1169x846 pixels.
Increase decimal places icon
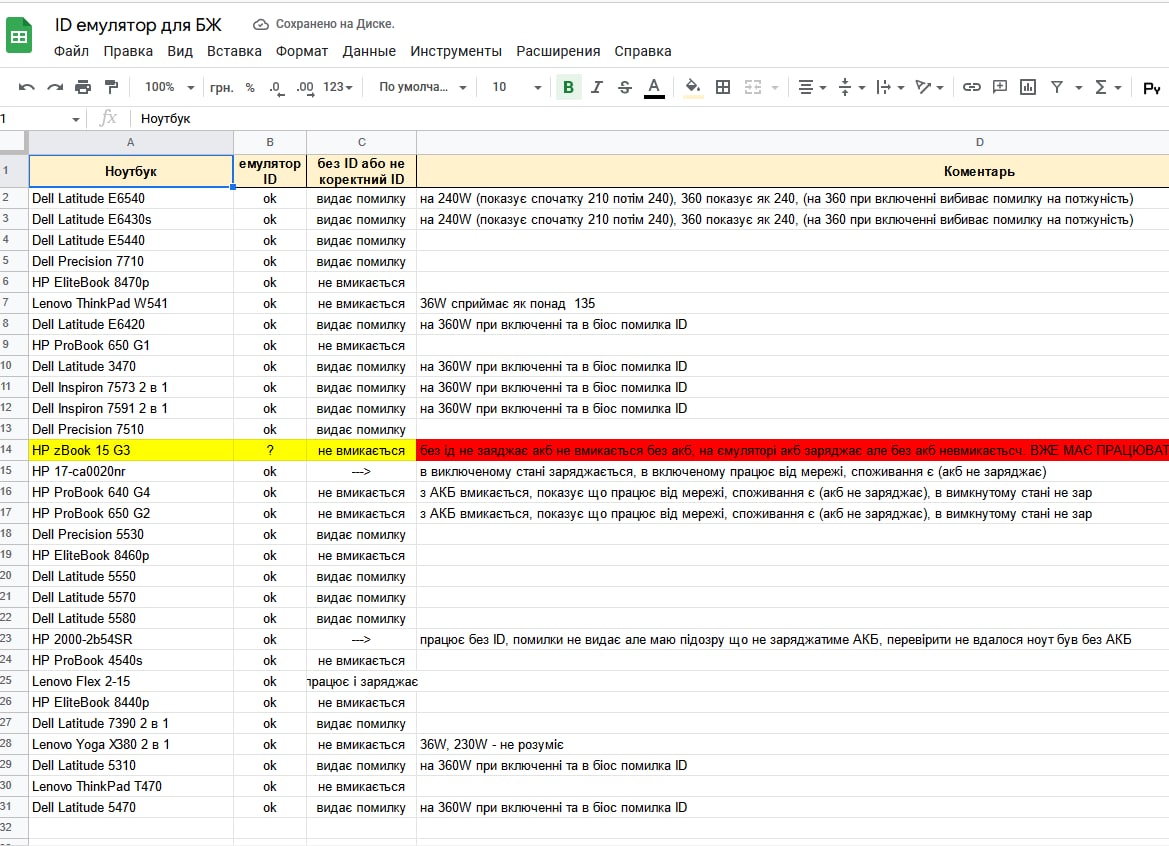pyautogui.click(x=305, y=87)
